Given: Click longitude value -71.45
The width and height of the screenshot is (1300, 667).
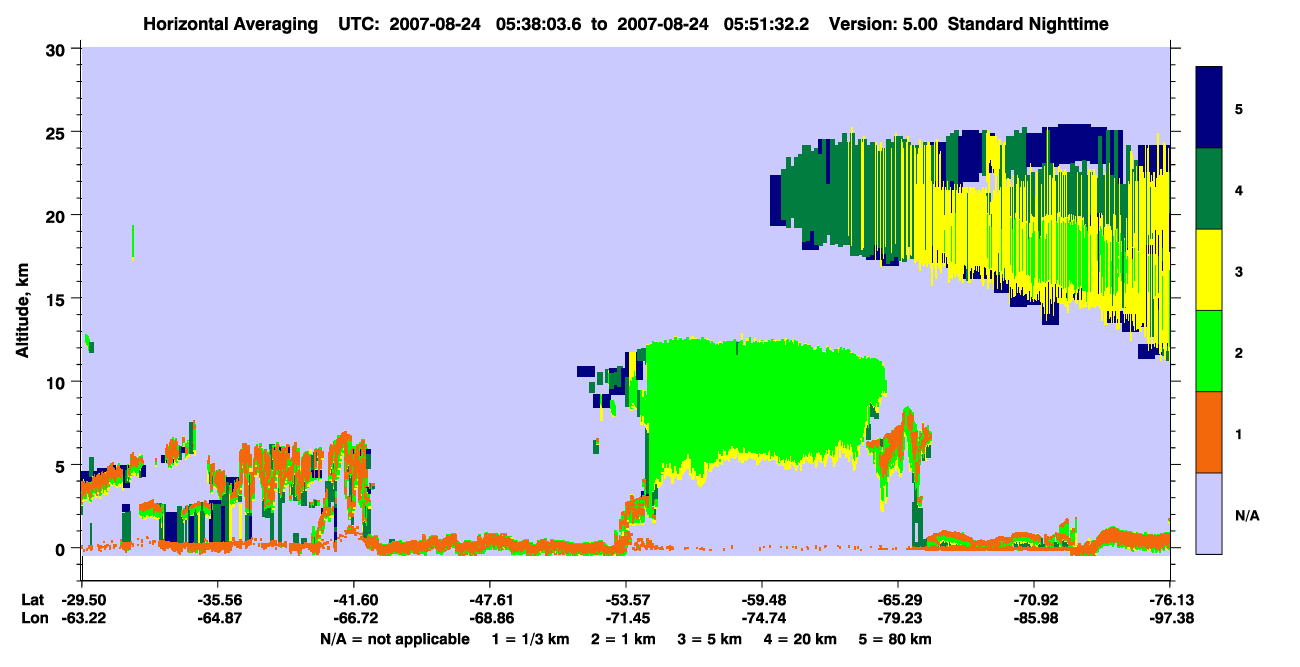Looking at the screenshot, I should [x=626, y=619].
